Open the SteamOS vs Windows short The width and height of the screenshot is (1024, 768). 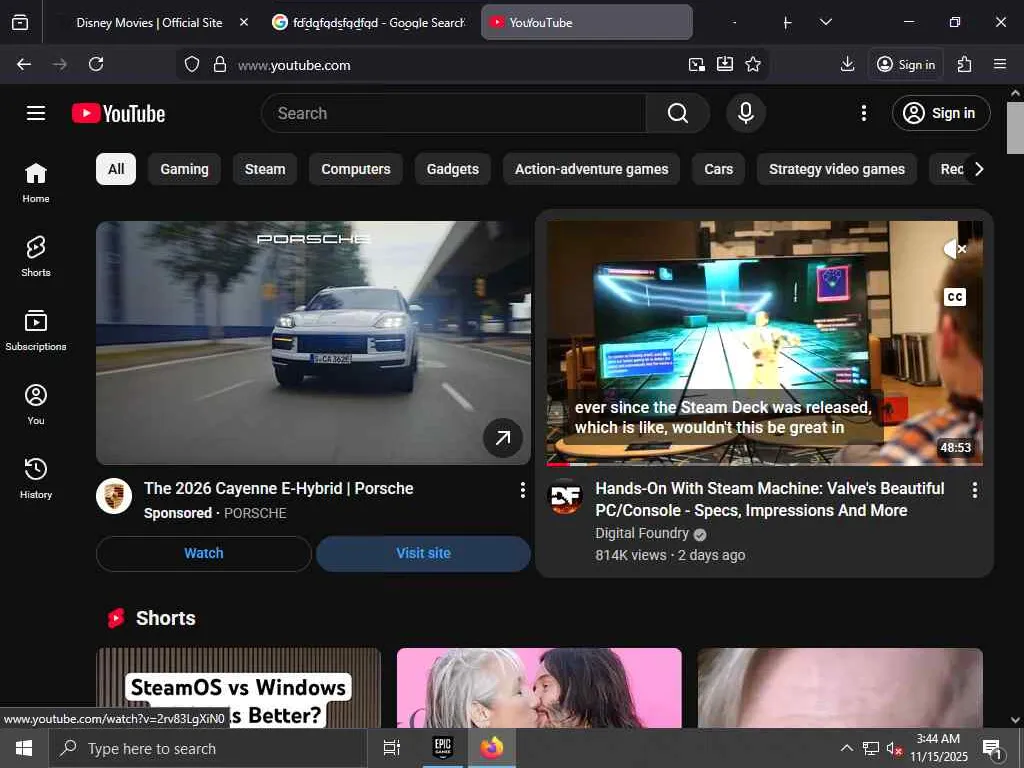click(x=238, y=688)
